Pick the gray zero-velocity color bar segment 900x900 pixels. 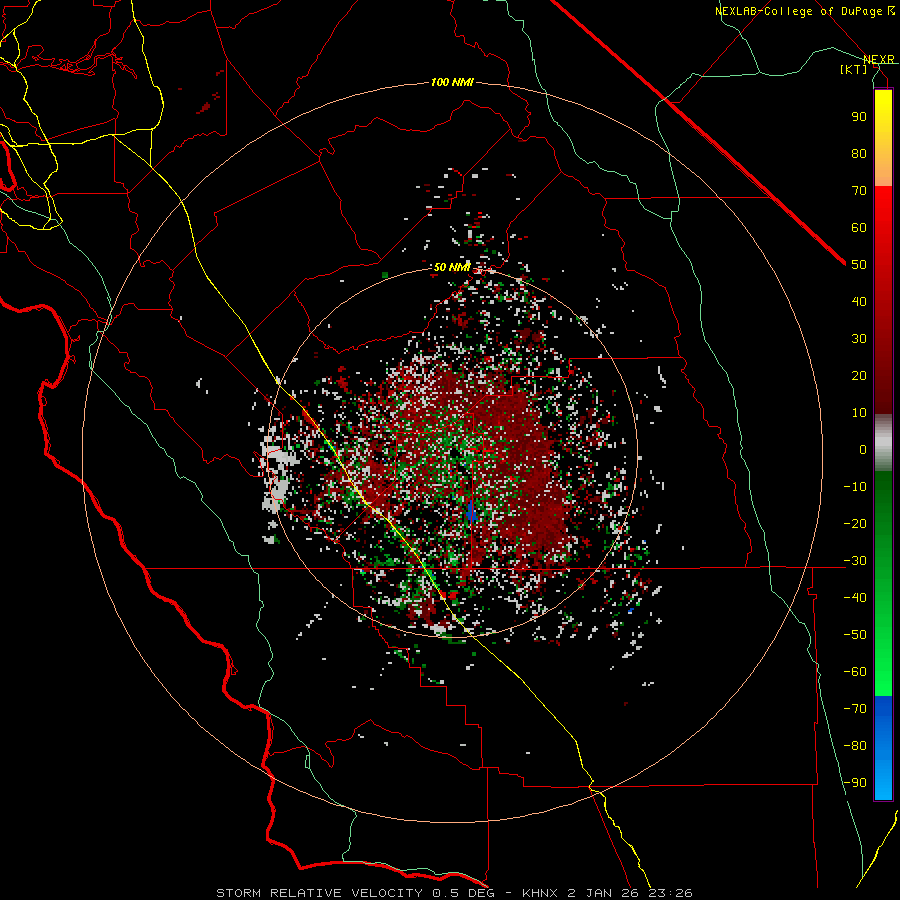click(x=883, y=443)
